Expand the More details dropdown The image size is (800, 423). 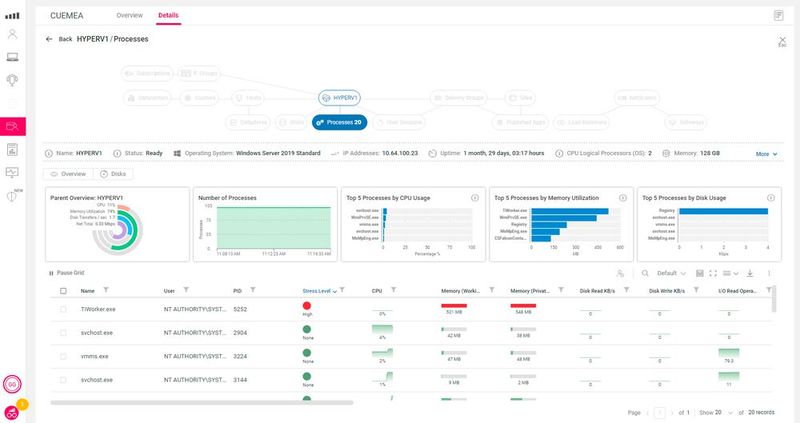click(x=766, y=154)
